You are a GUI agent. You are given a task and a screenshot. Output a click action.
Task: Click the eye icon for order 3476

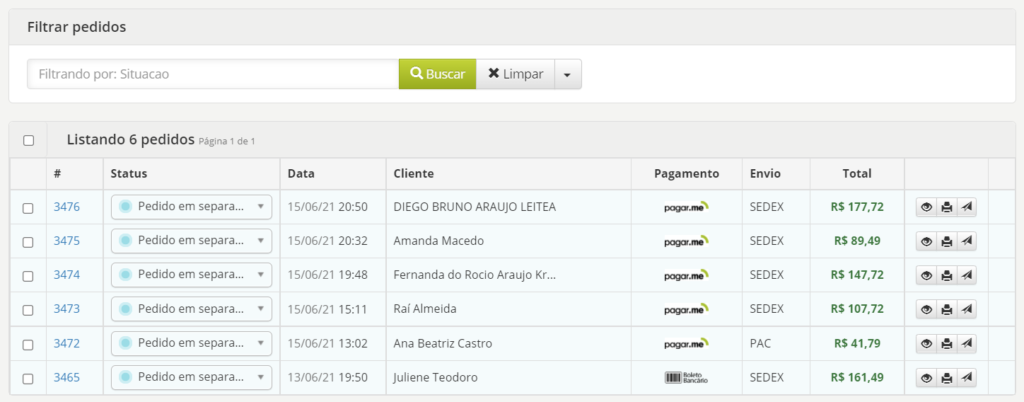click(926, 208)
